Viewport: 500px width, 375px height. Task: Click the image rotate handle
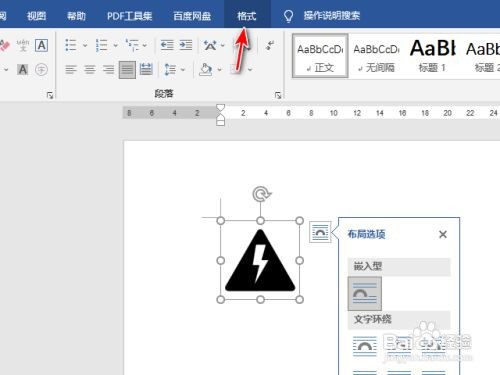[261, 194]
